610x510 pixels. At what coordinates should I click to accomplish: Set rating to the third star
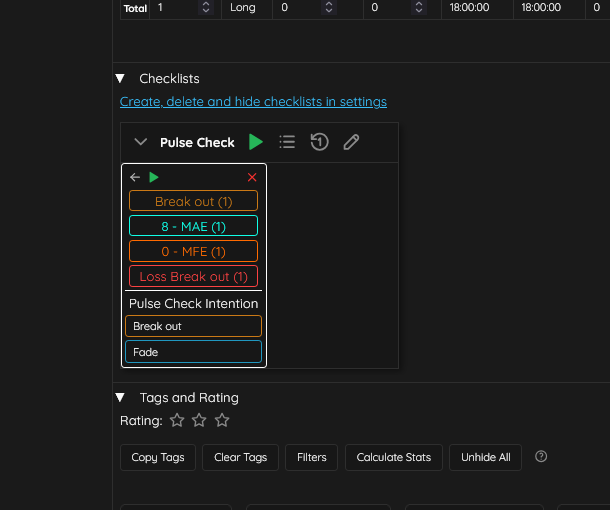(222, 420)
